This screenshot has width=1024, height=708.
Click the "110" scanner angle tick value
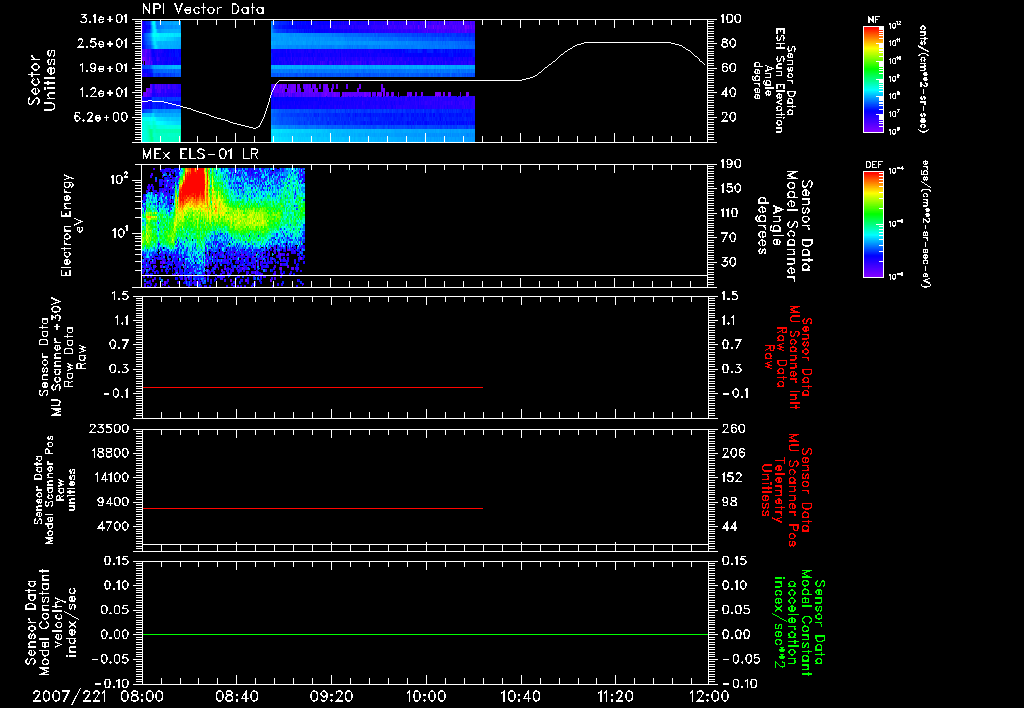[731, 213]
